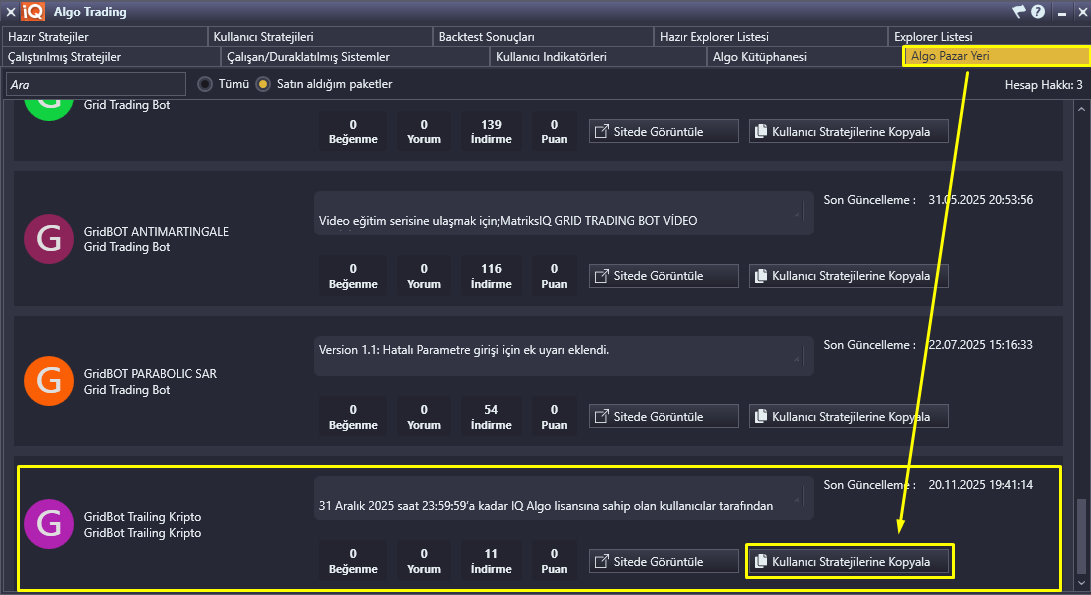
Task: Click the date 31.05.2025 20:53:56
Action: click(980, 200)
